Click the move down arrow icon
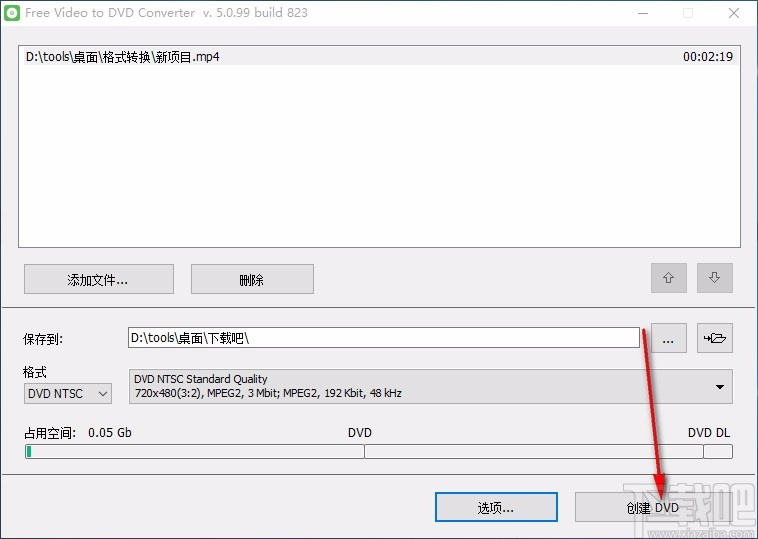 tap(714, 278)
